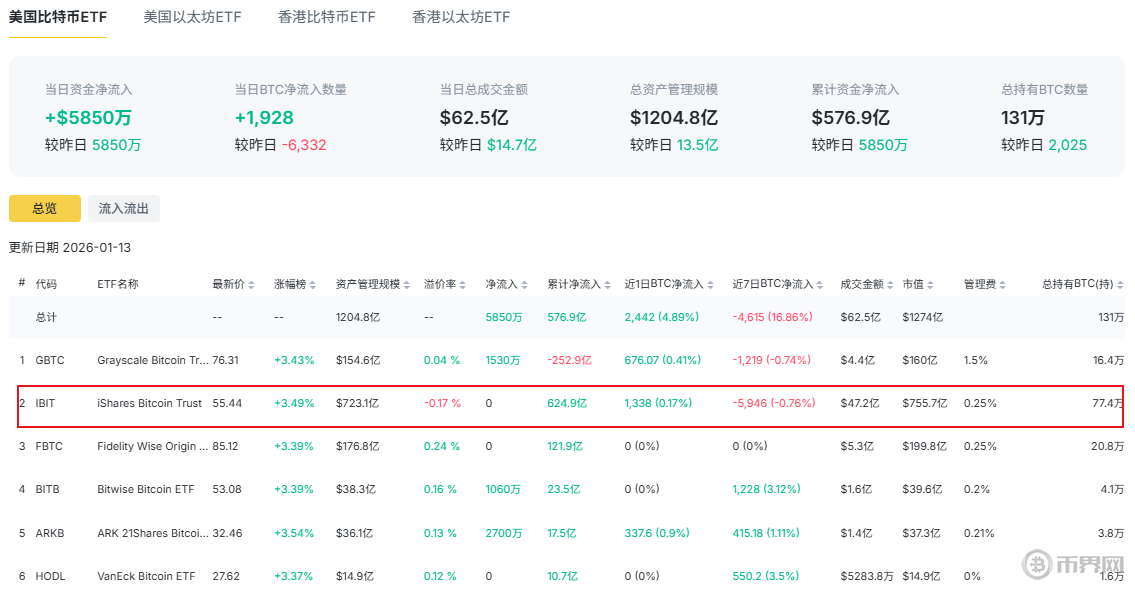Image resolution: width=1135 pixels, height=592 pixels.
Task: Open VanEck Bitcoin ETF name
Action: click(146, 576)
